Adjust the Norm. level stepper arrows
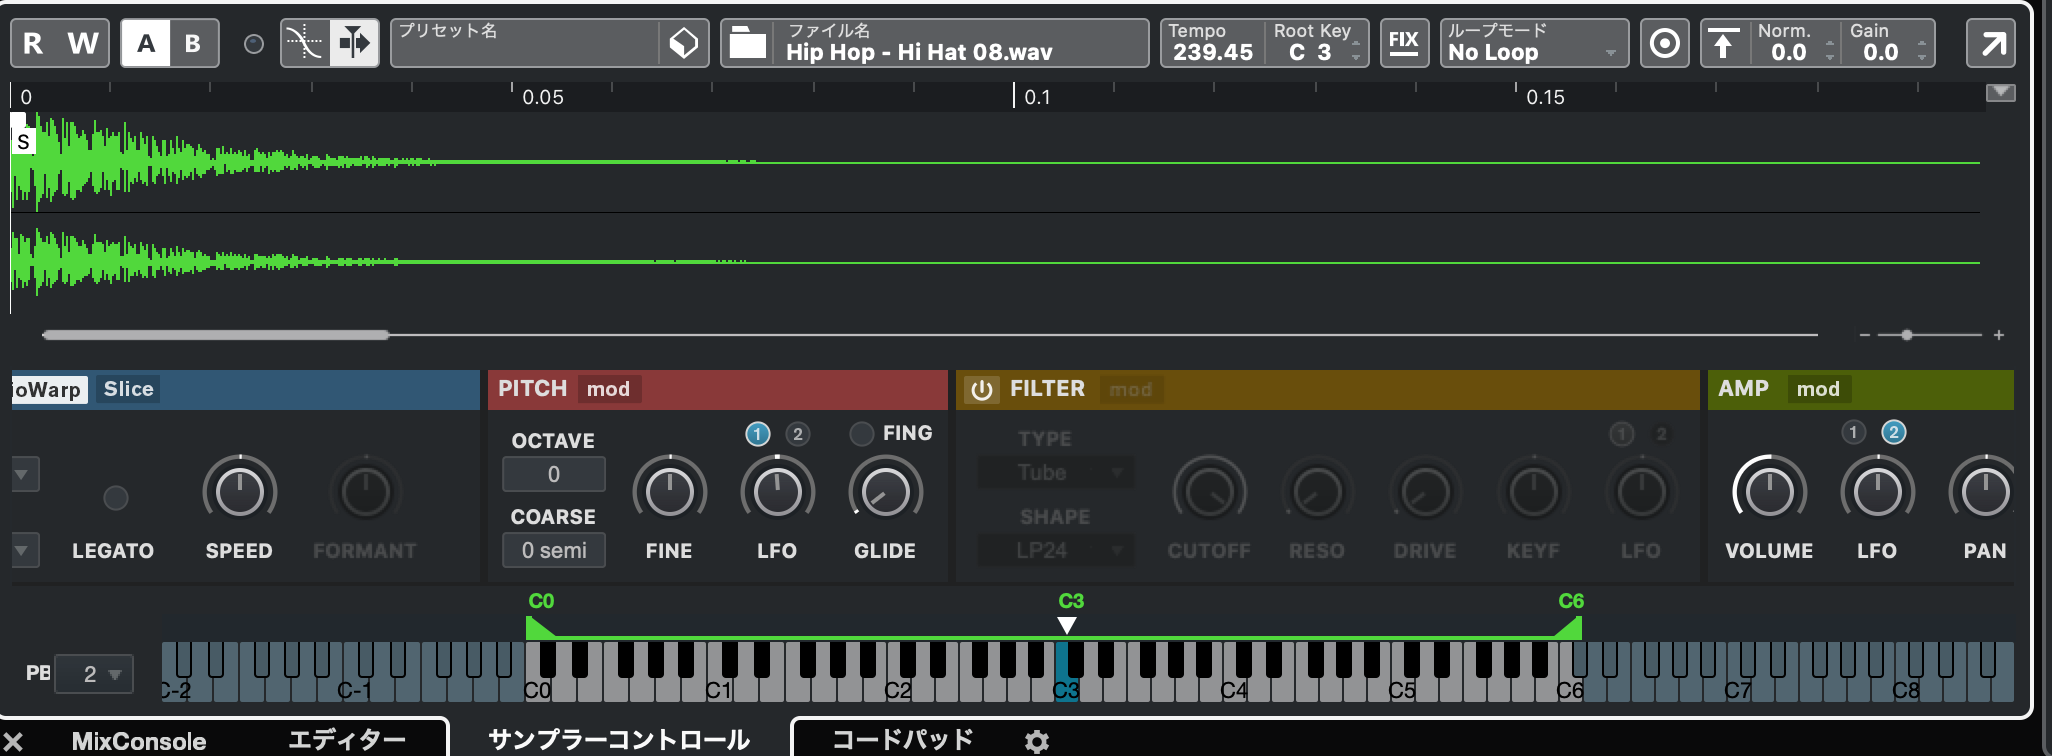Image resolution: width=2052 pixels, height=756 pixels. click(1830, 51)
